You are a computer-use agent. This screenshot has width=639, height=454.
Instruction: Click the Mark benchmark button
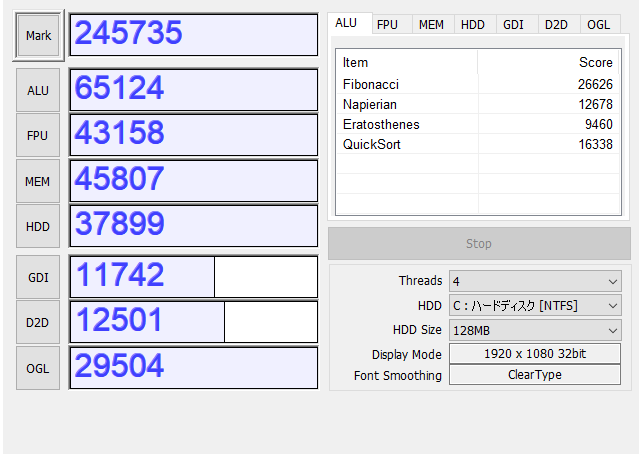pyautogui.click(x=38, y=35)
